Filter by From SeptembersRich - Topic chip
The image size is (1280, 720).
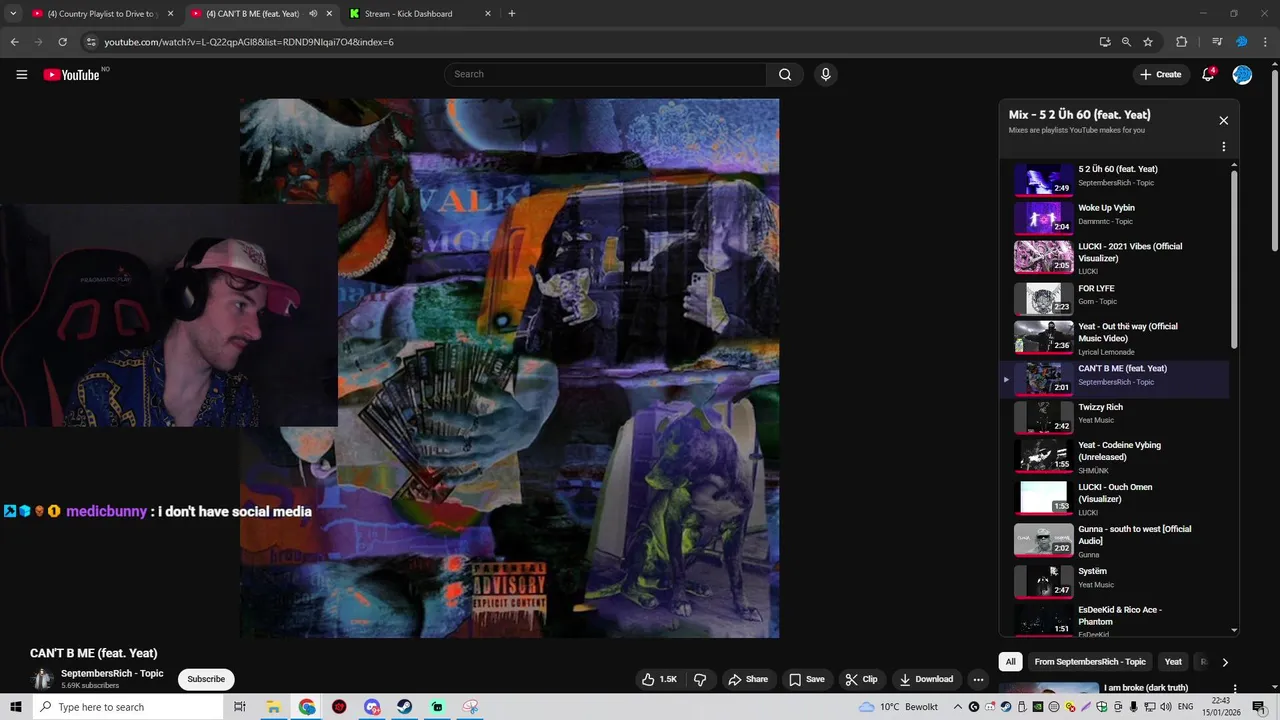coord(1090,662)
